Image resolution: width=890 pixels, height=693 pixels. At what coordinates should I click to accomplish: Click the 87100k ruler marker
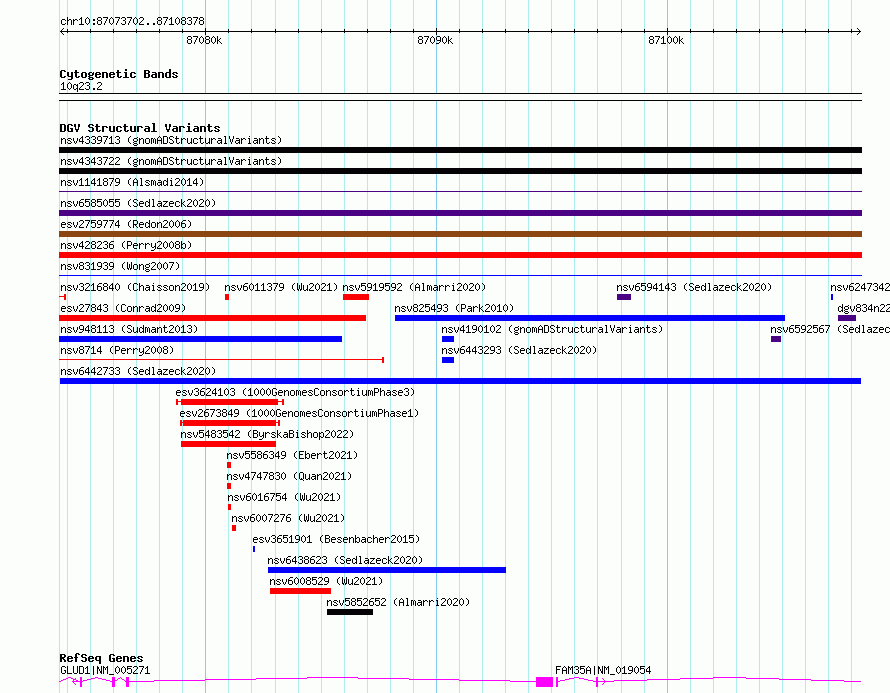coord(666,40)
